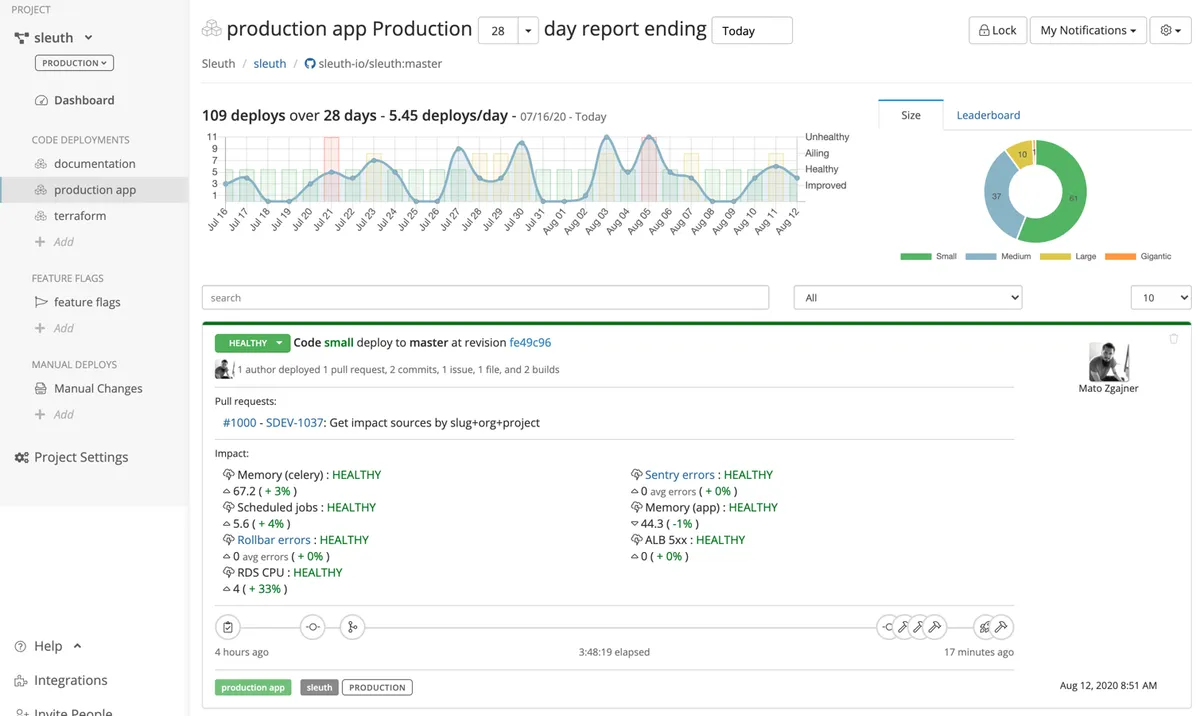Switch to the Leaderboard tab

988,115
